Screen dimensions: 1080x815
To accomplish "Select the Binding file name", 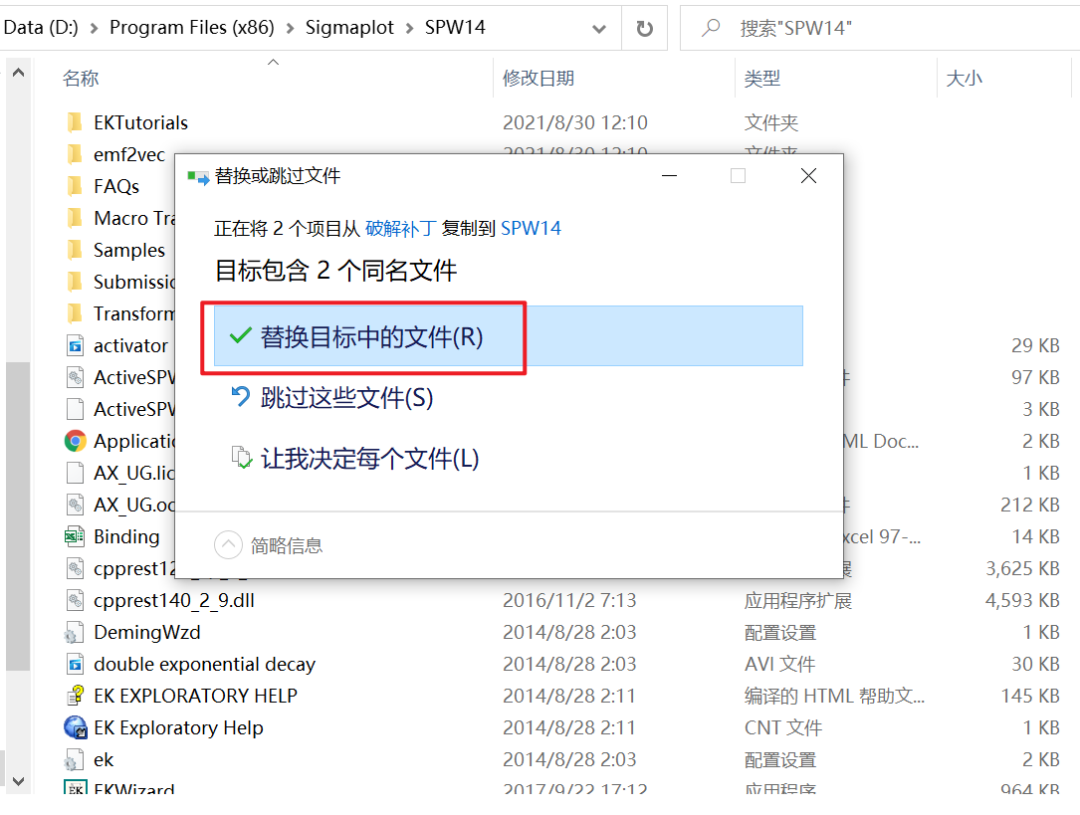I will click(126, 537).
